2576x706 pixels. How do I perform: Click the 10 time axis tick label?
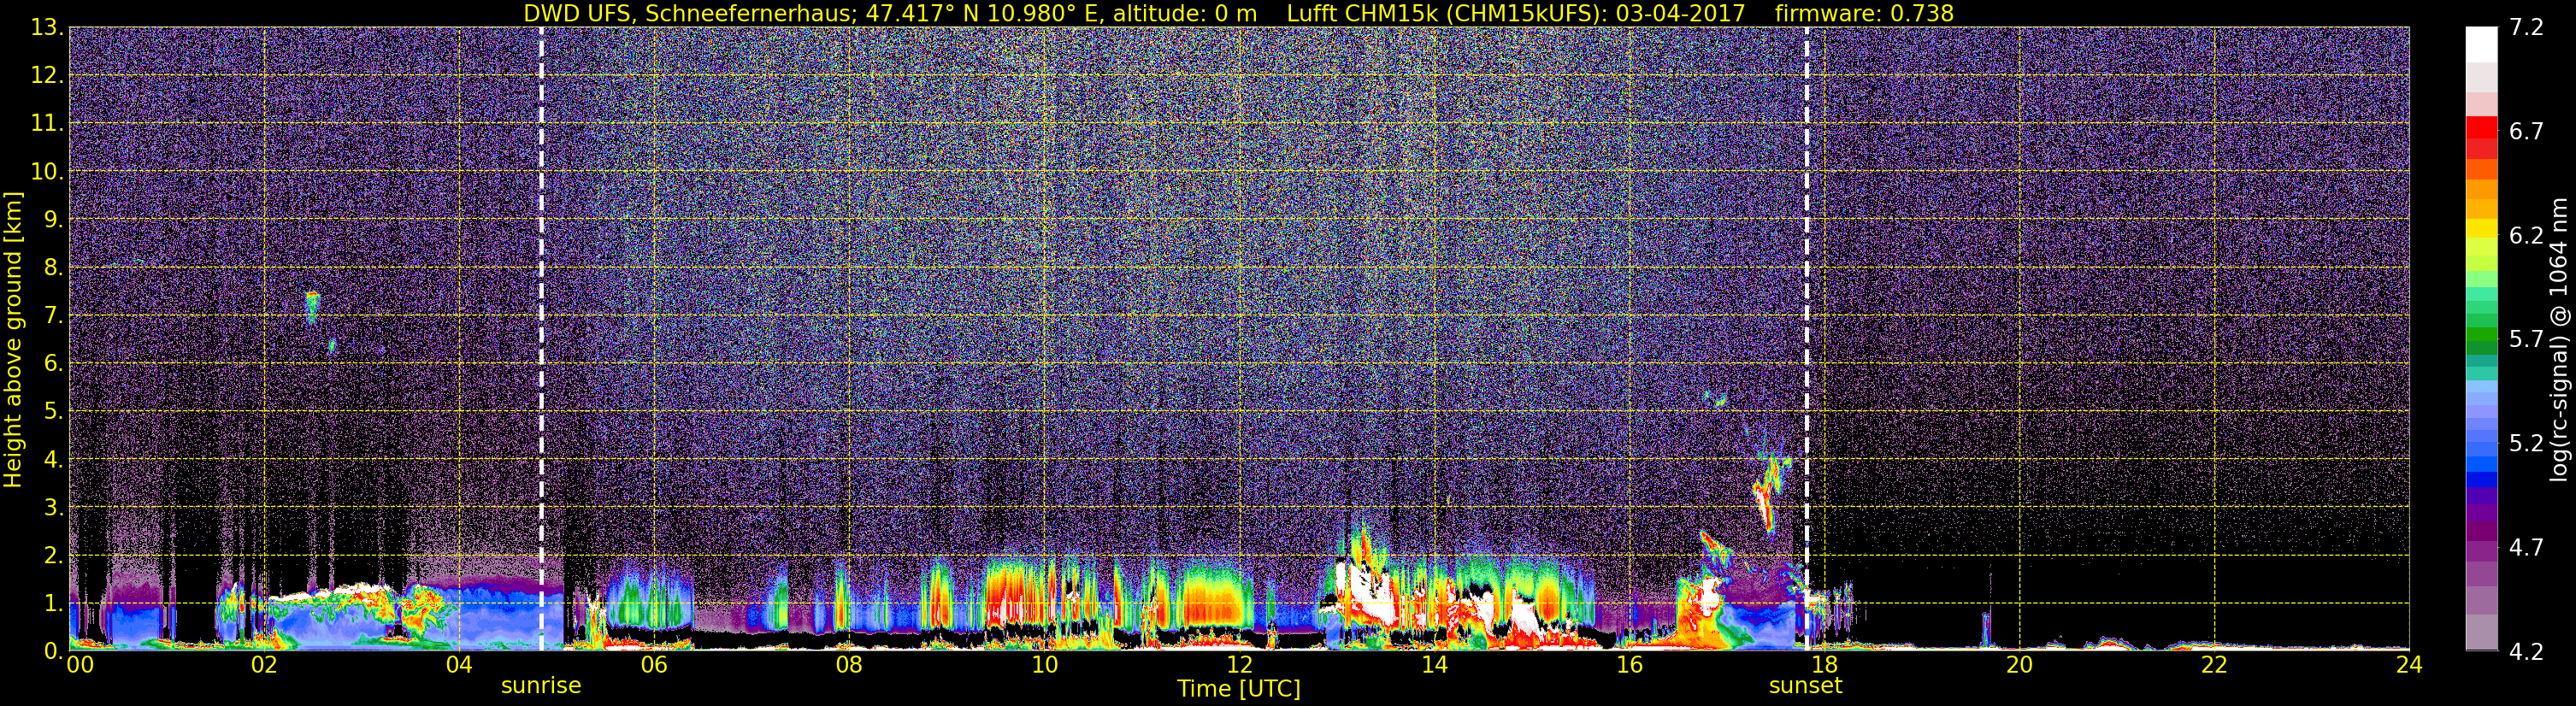point(1044,665)
